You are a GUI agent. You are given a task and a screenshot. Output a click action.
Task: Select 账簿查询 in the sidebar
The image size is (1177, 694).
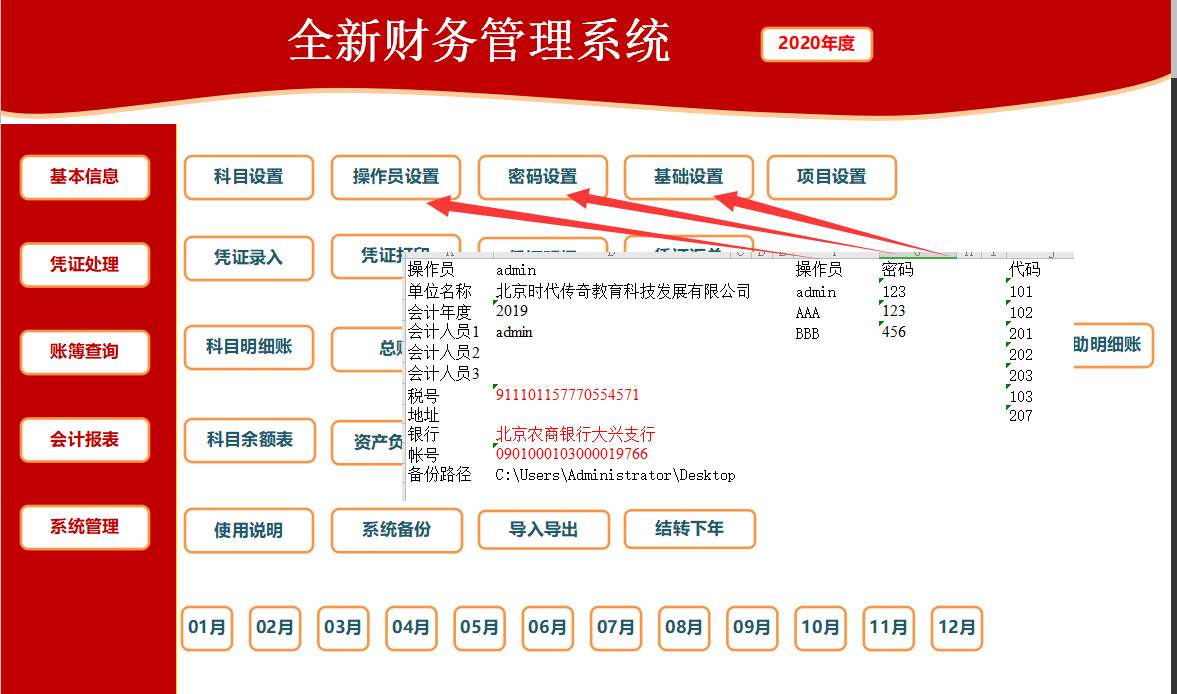[x=84, y=352]
